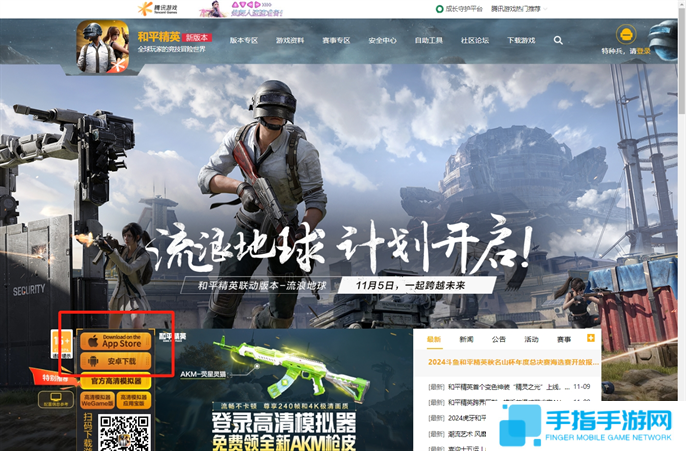The height and width of the screenshot is (451, 686).
Task: Expand 腾讯游戏热门推荐 dropdown
Action: point(519,9)
